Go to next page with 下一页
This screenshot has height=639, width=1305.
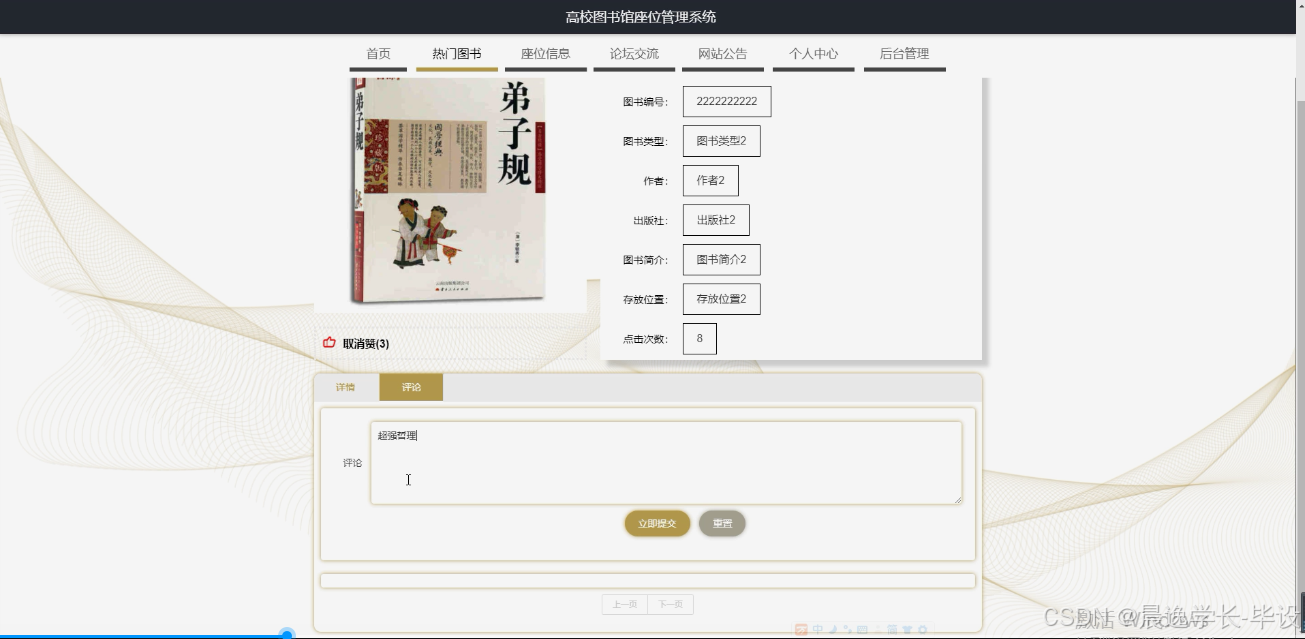tap(670, 604)
